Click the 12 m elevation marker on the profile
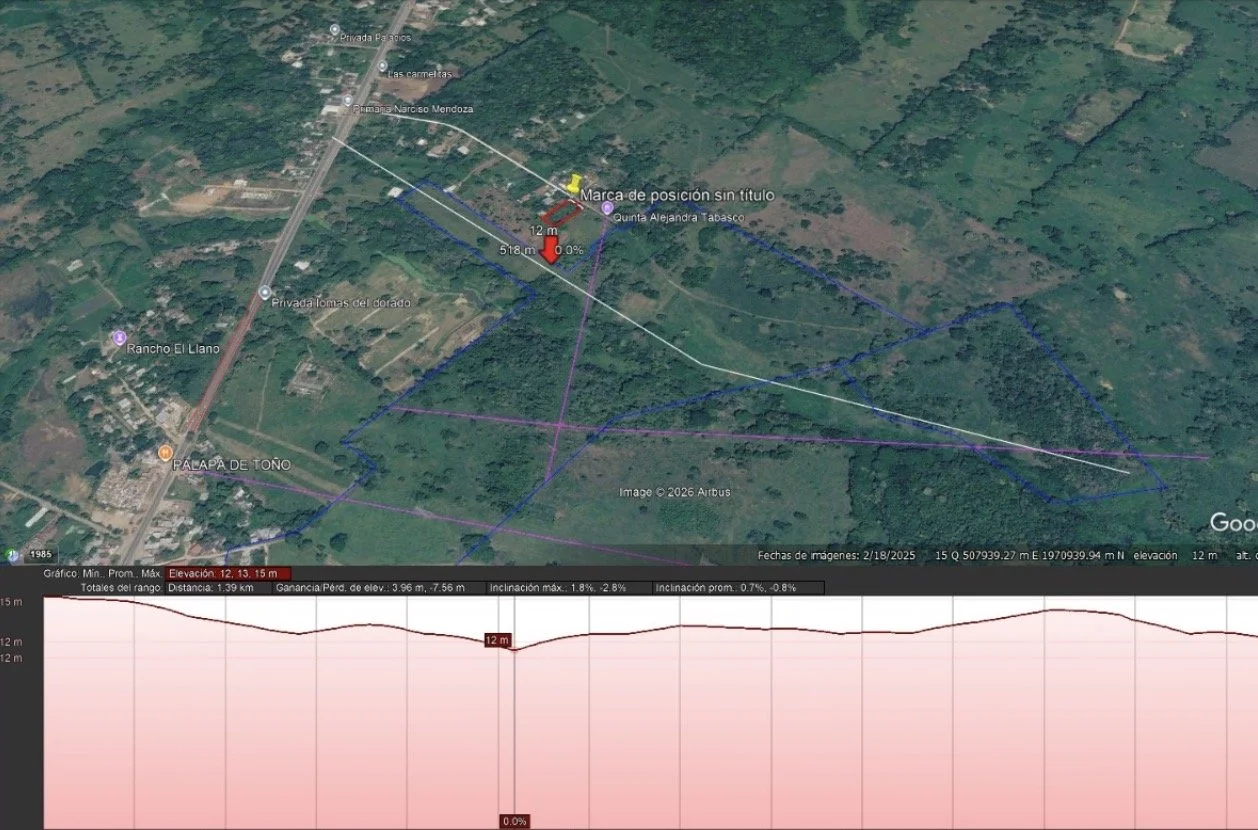1258x830 pixels. 497,640
